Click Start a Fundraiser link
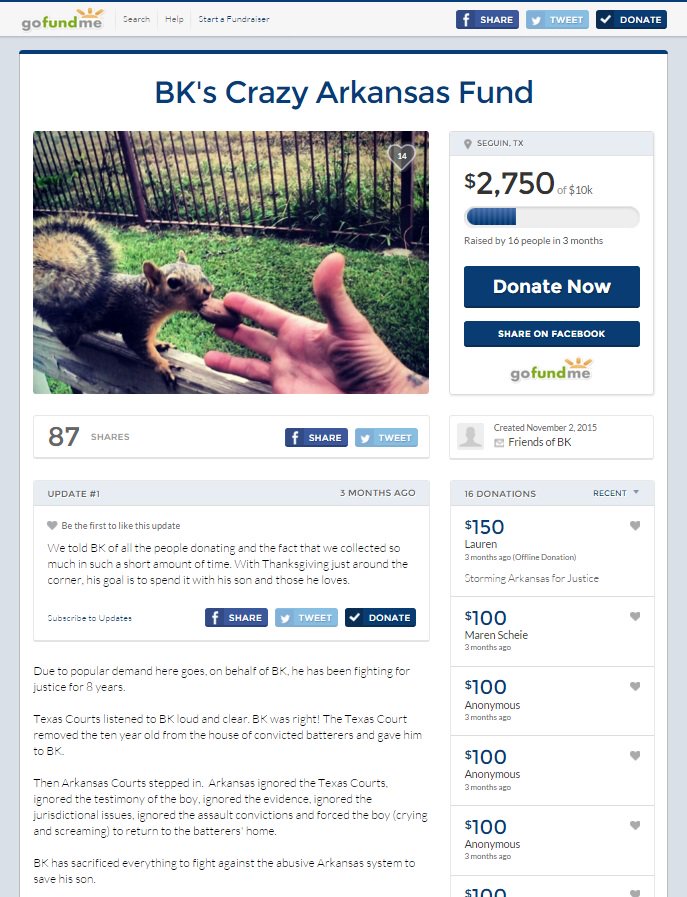Image resolution: width=687 pixels, height=897 pixels. coord(234,19)
